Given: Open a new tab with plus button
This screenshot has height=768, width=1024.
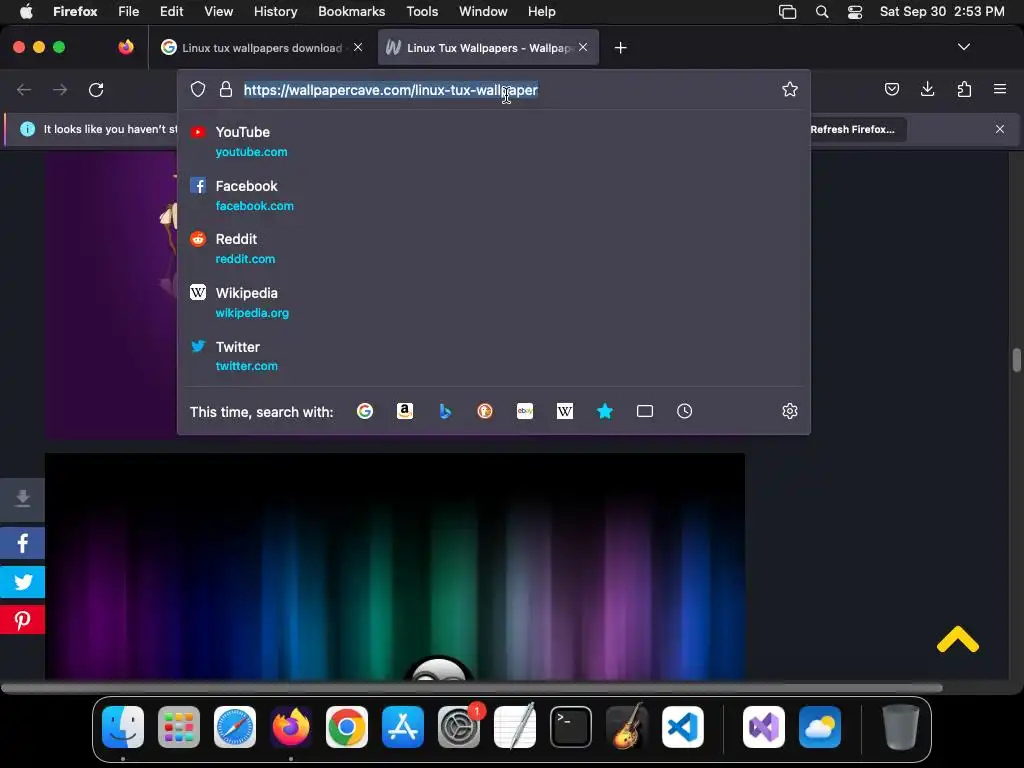Looking at the screenshot, I should [x=620, y=48].
